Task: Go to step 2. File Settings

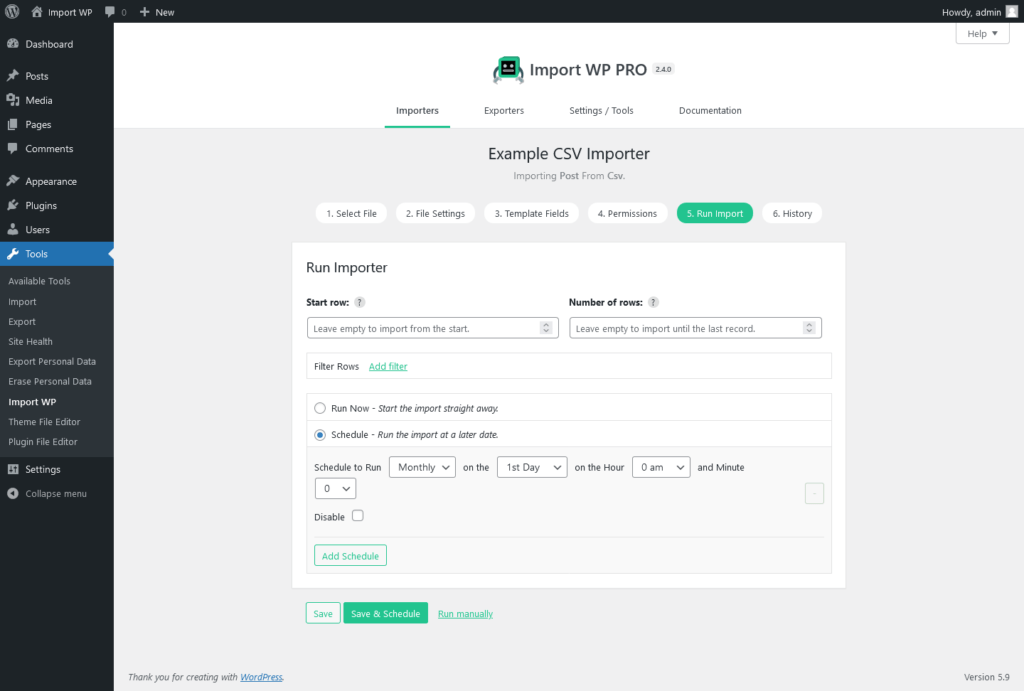Action: [436, 214]
